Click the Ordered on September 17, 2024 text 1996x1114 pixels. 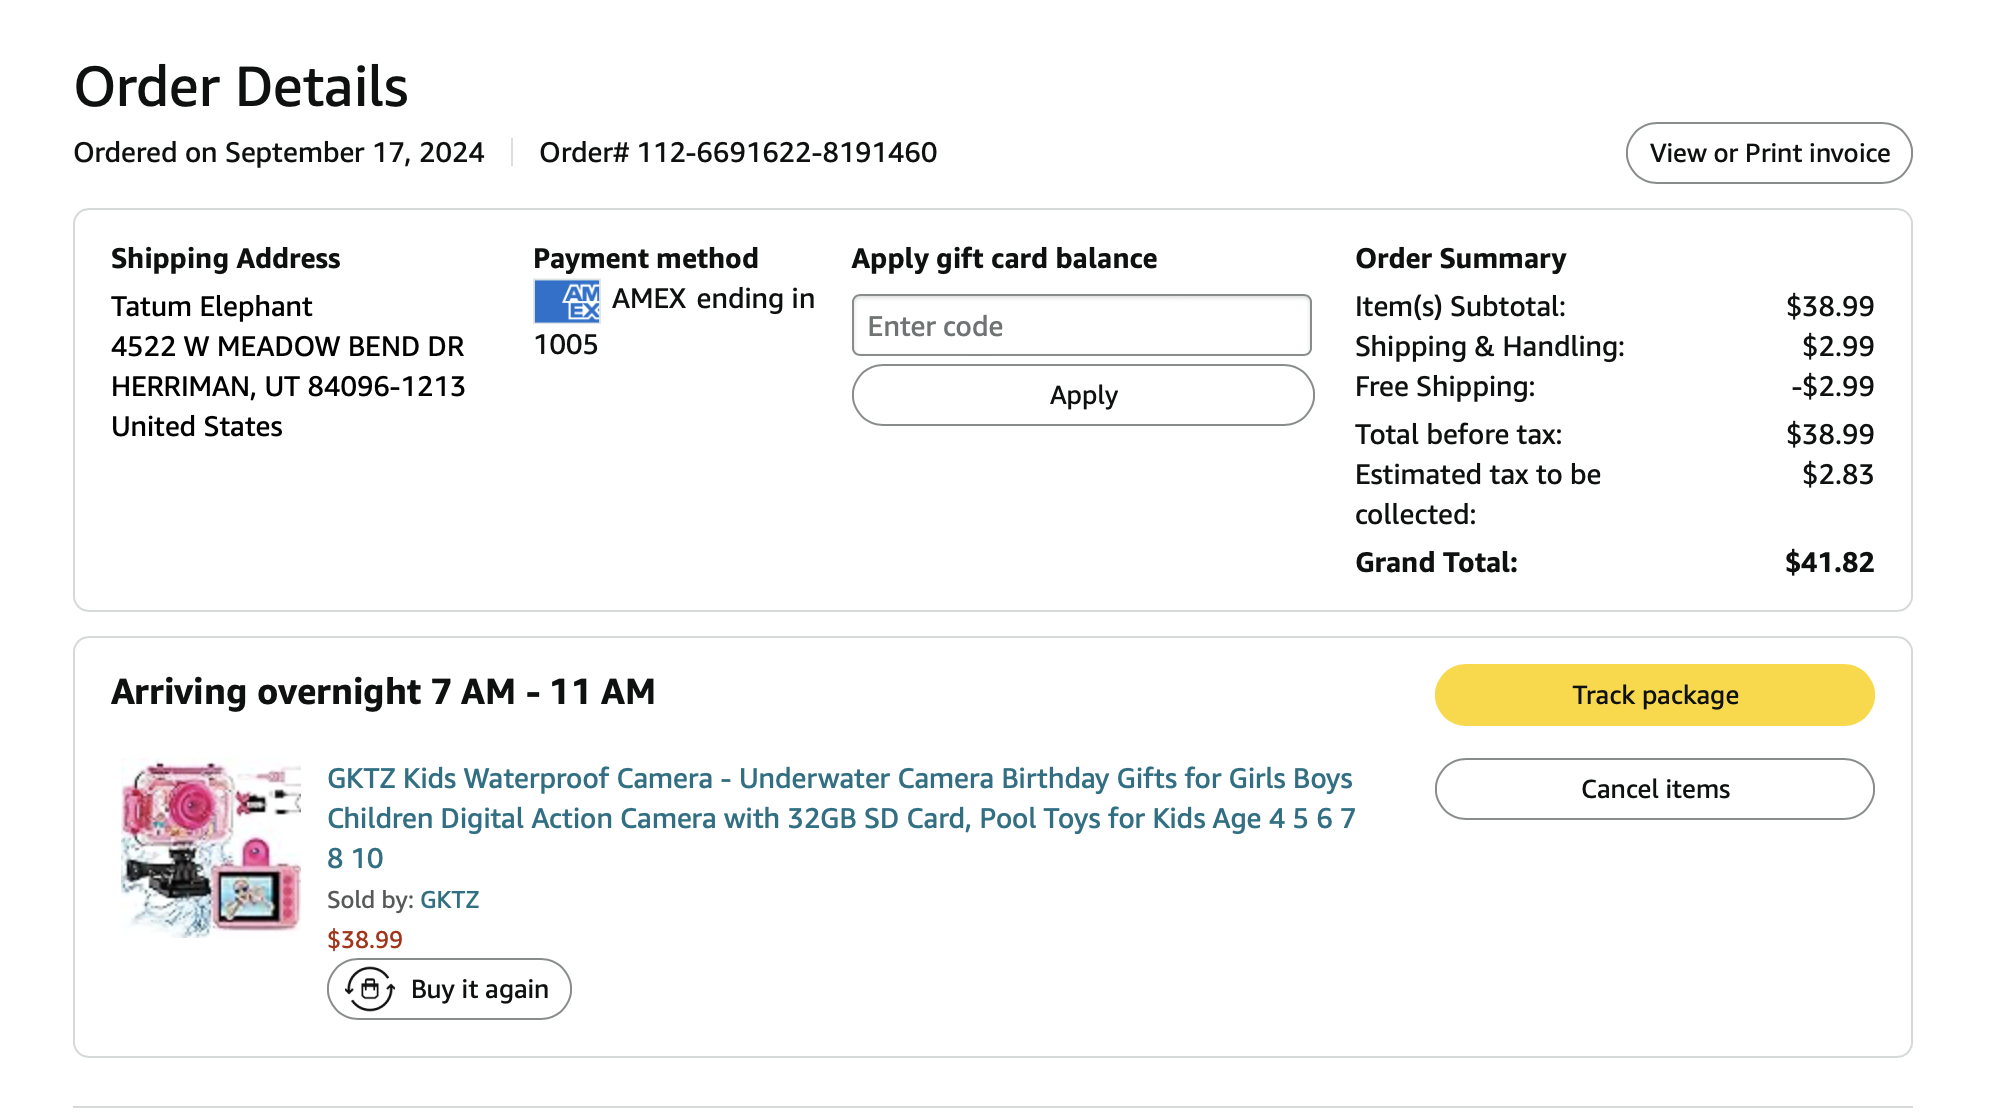coord(279,152)
